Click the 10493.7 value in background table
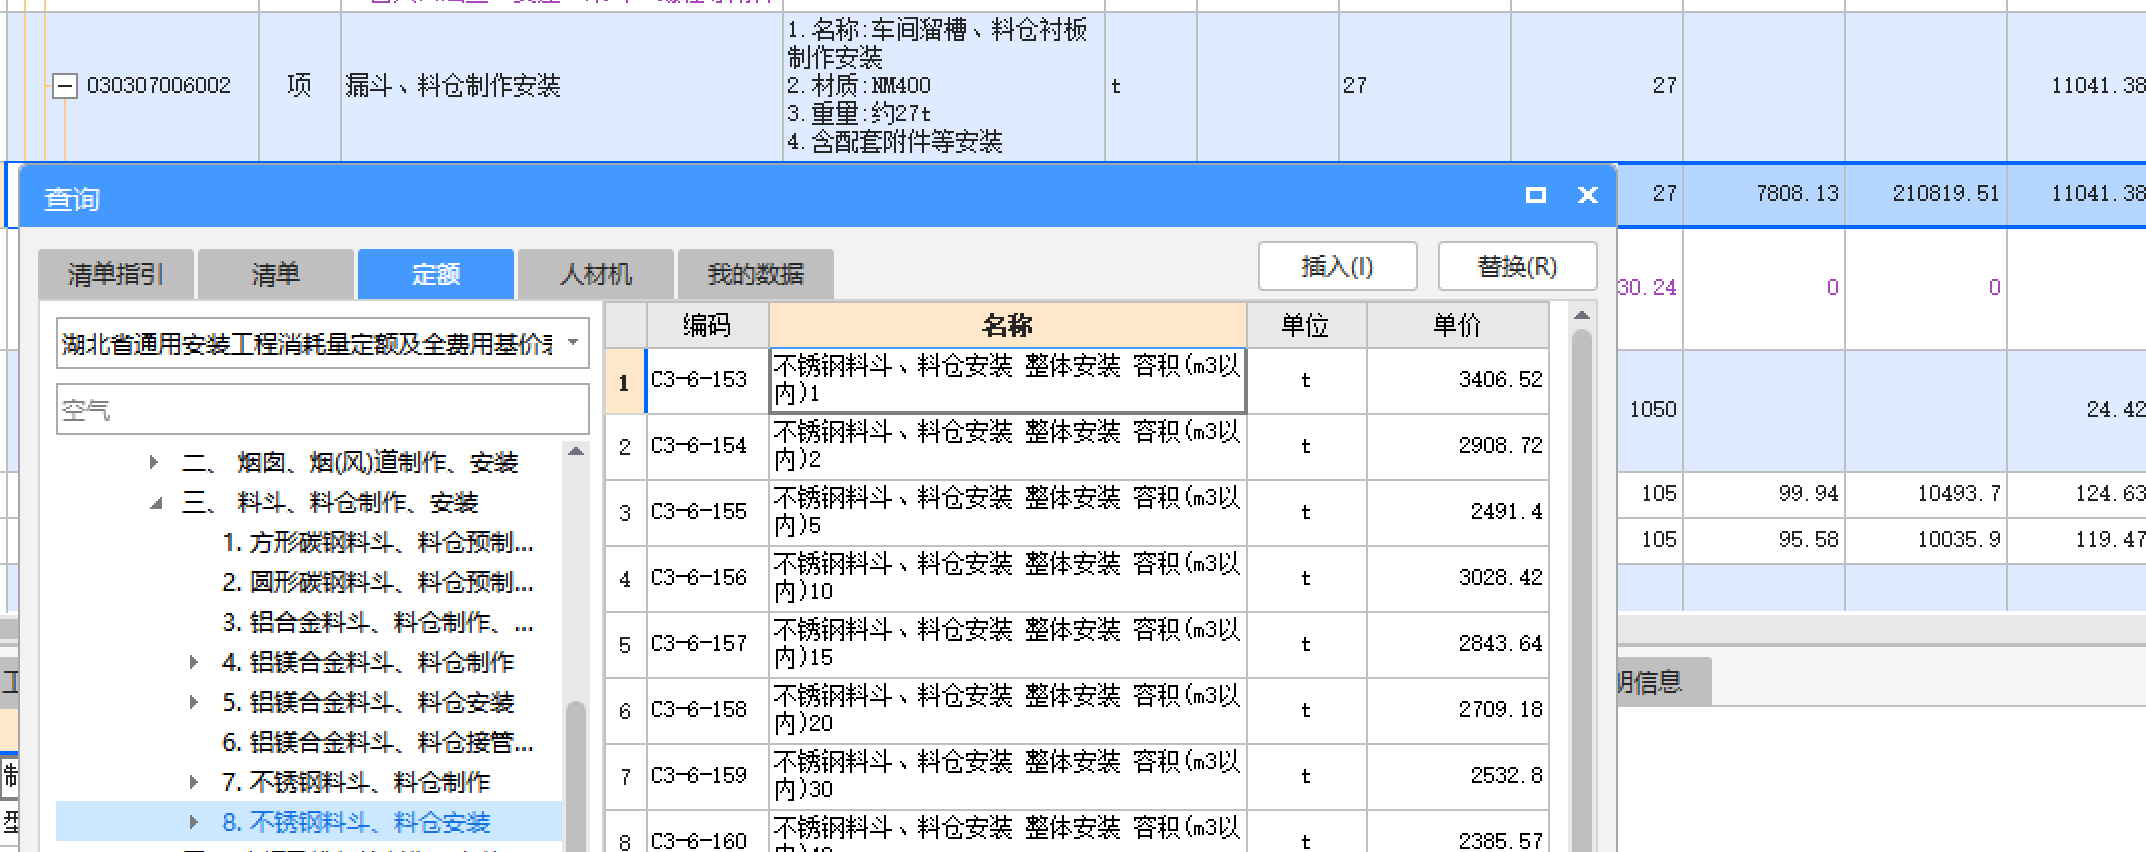The image size is (2146, 852). pyautogui.click(x=1926, y=493)
